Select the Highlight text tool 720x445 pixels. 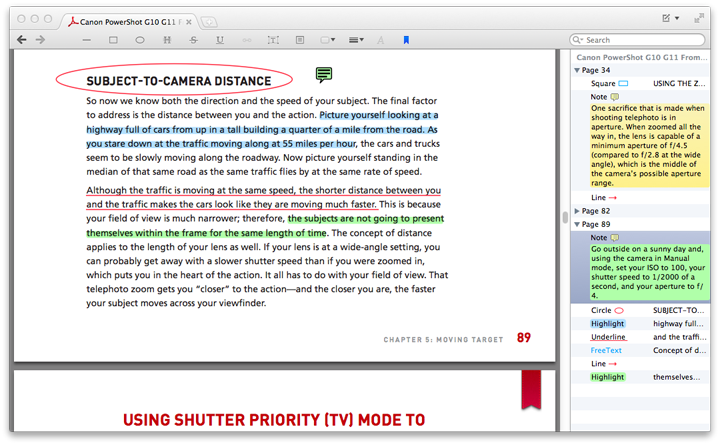click(167, 40)
